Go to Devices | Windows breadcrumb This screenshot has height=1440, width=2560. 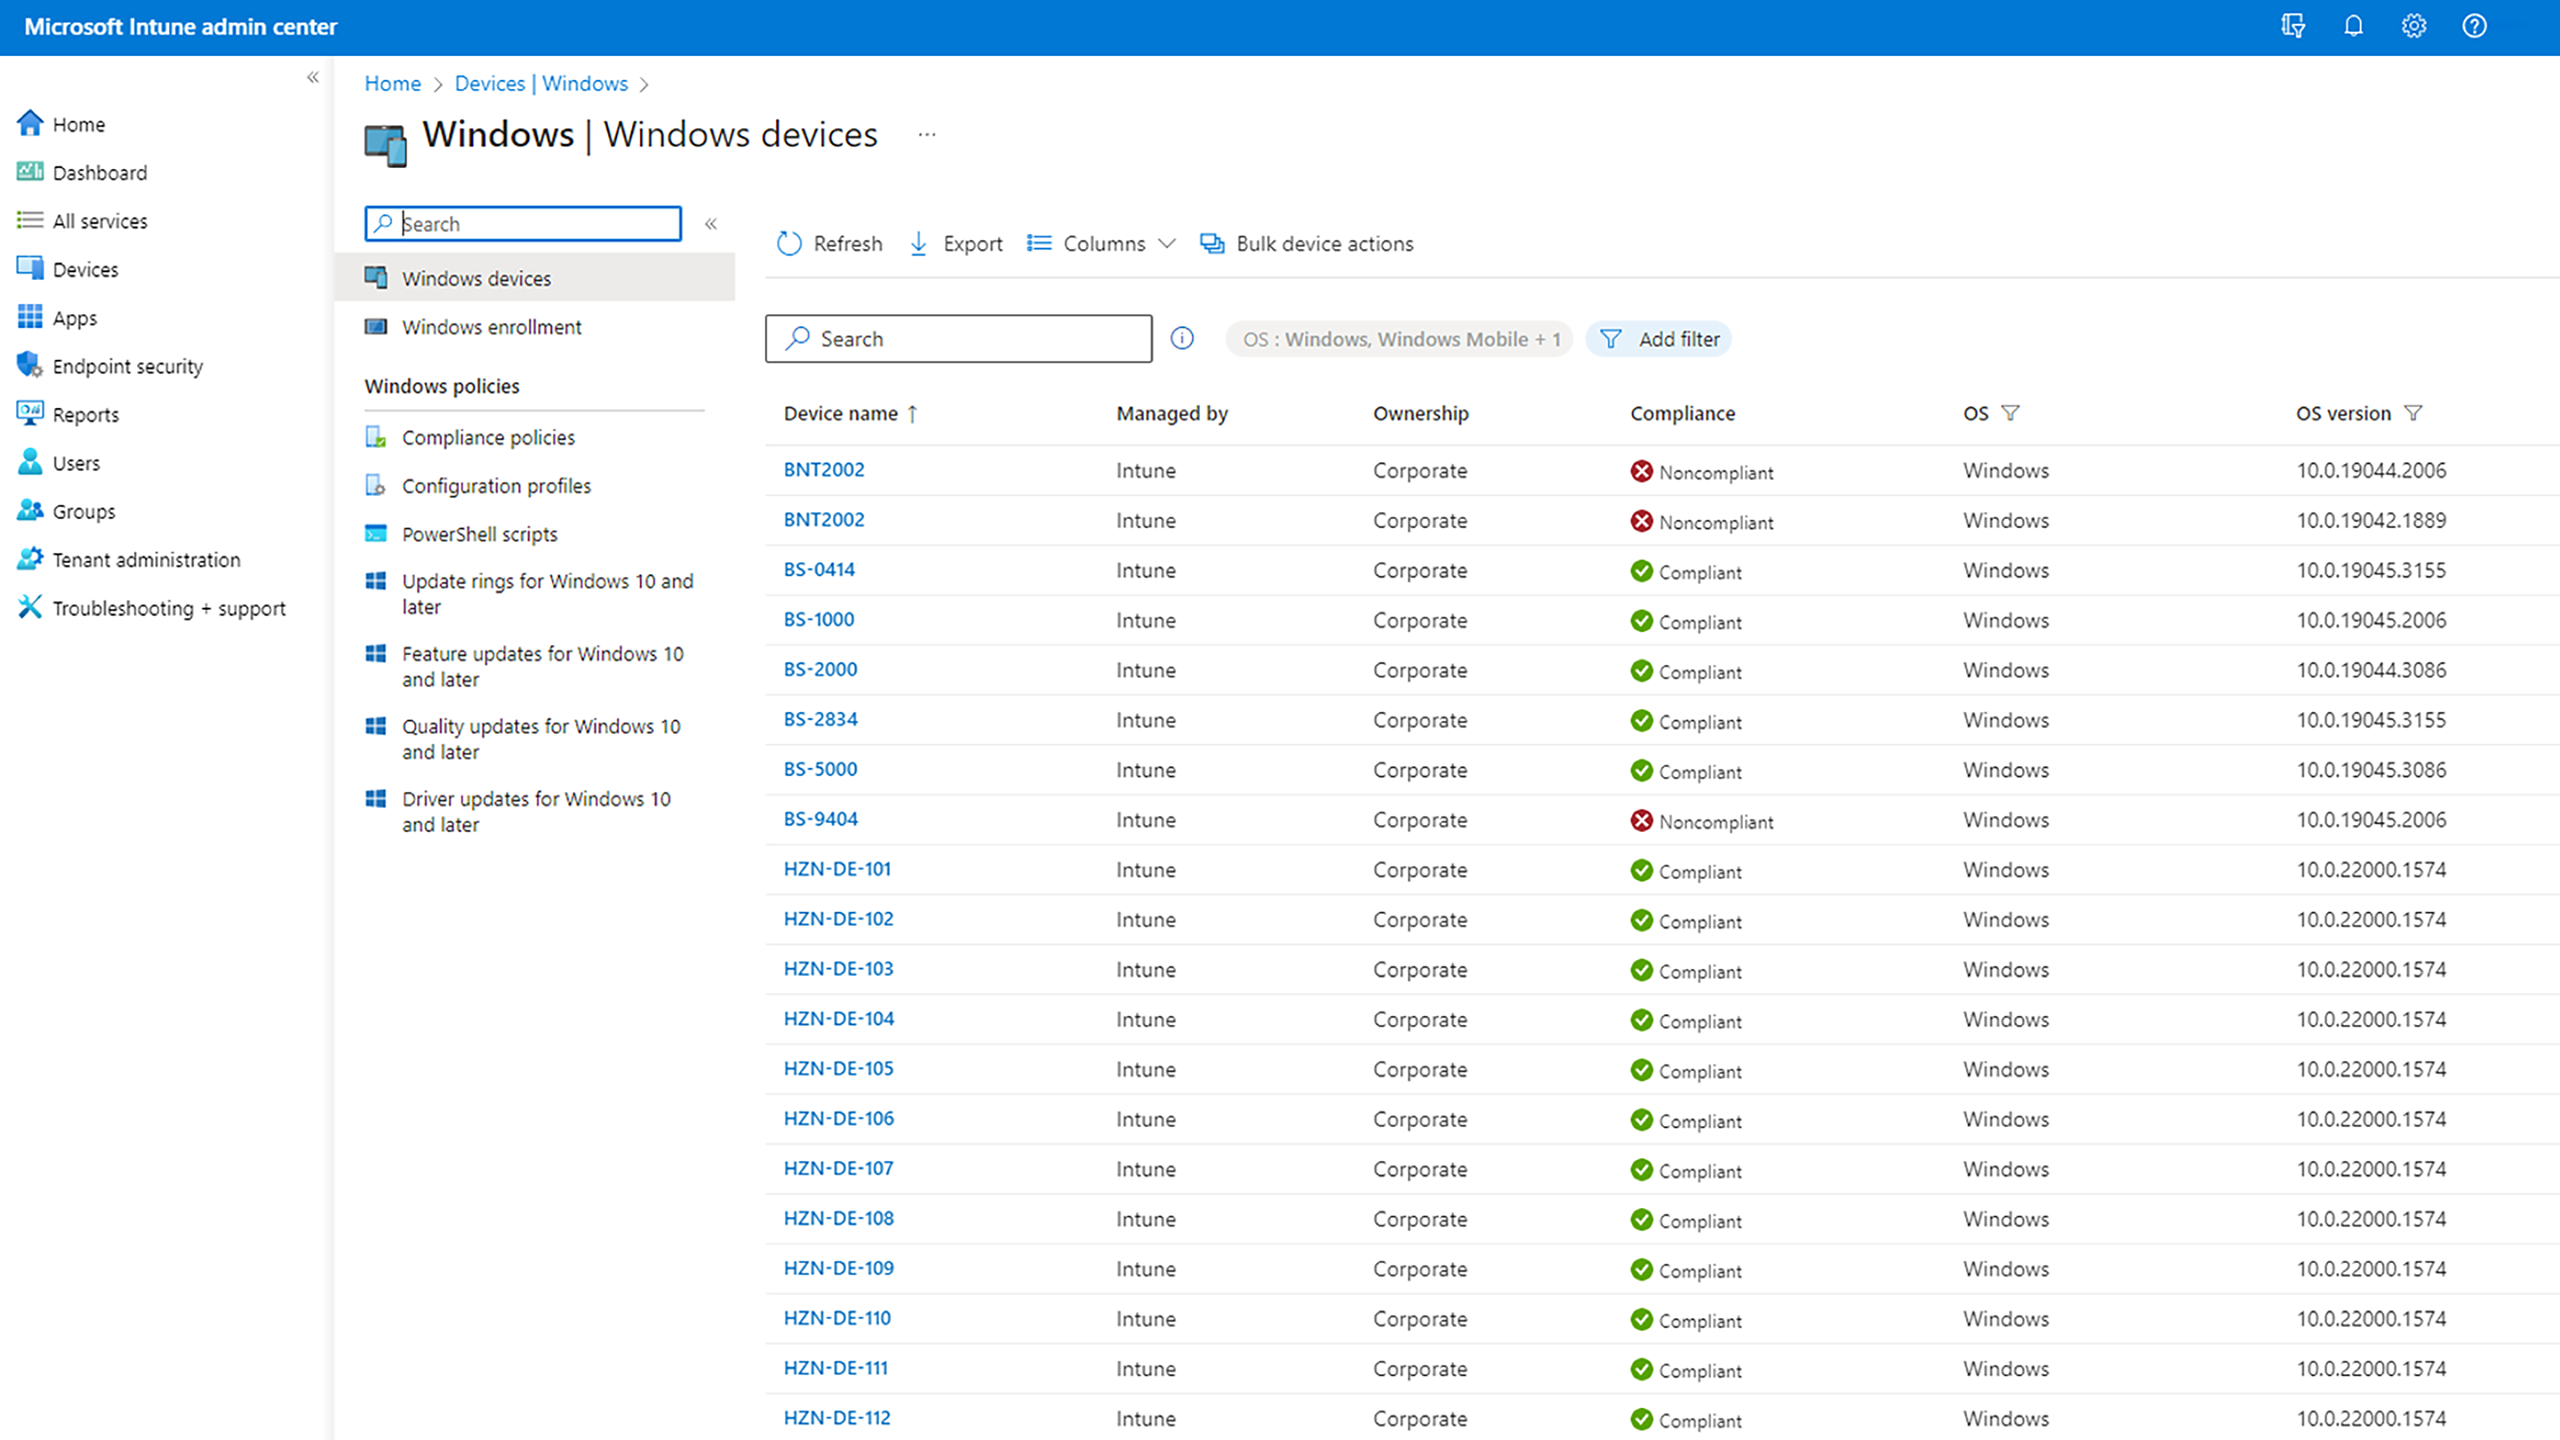(x=541, y=83)
